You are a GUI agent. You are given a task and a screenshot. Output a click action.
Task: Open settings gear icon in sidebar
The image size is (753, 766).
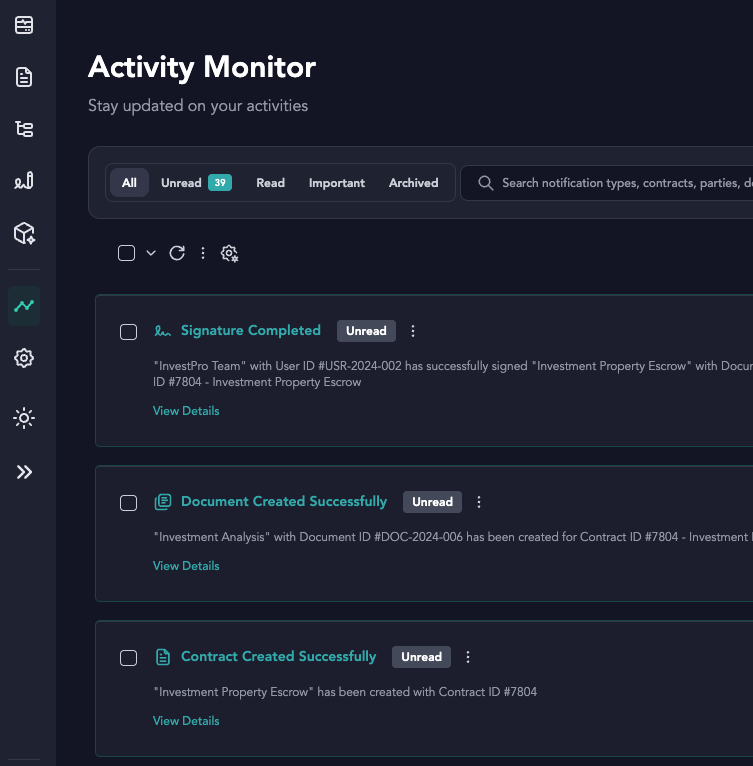point(24,358)
